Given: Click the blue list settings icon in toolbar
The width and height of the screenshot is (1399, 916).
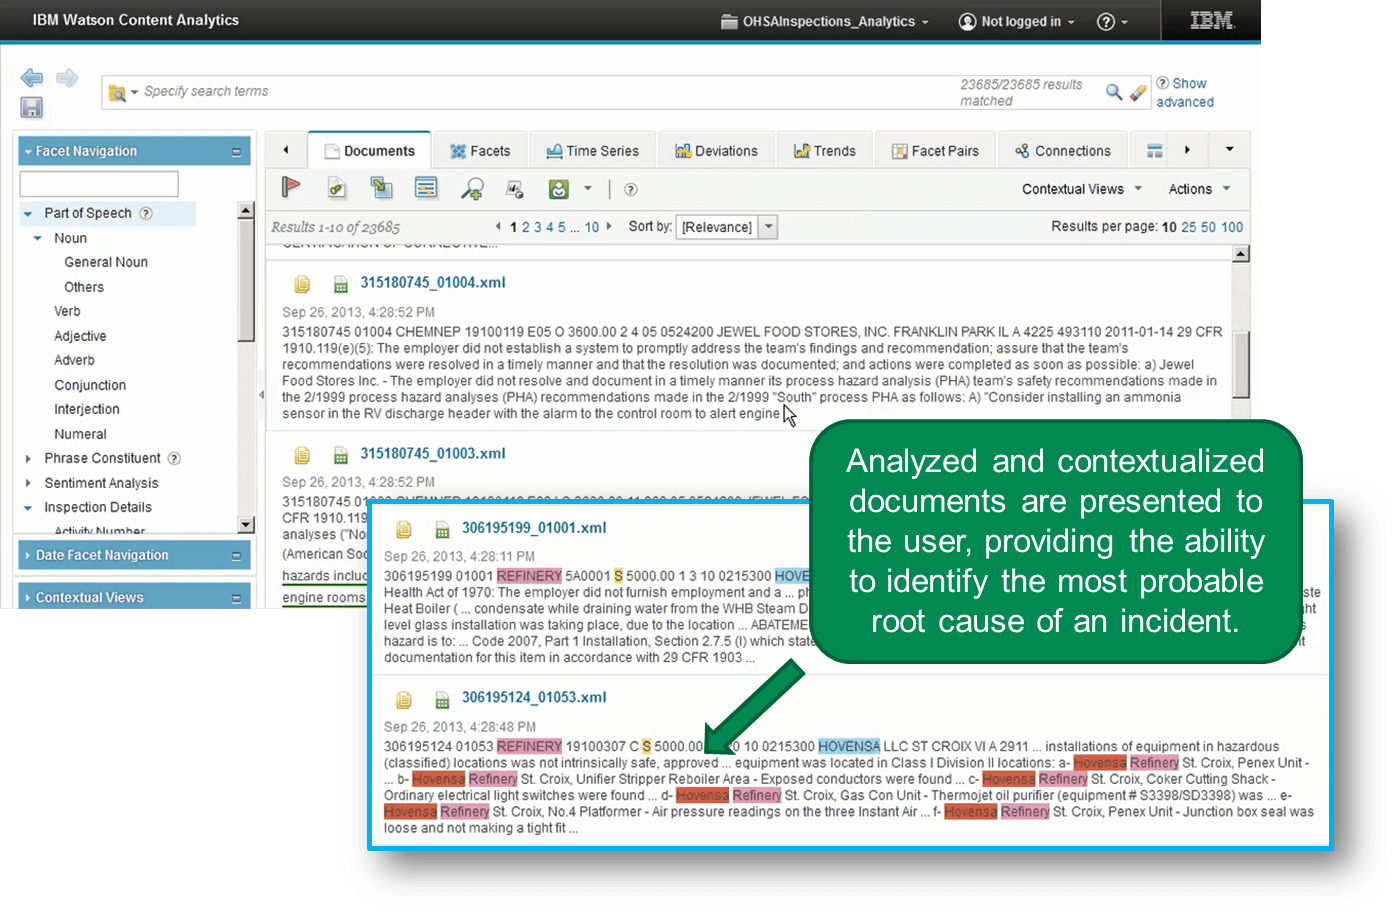Looking at the screenshot, I should (427, 188).
